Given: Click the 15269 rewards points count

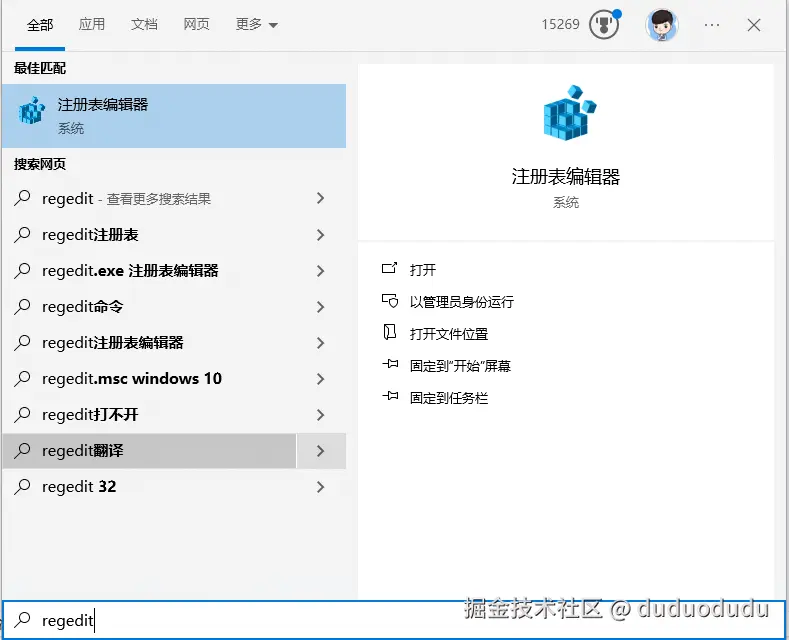Looking at the screenshot, I should click(560, 24).
